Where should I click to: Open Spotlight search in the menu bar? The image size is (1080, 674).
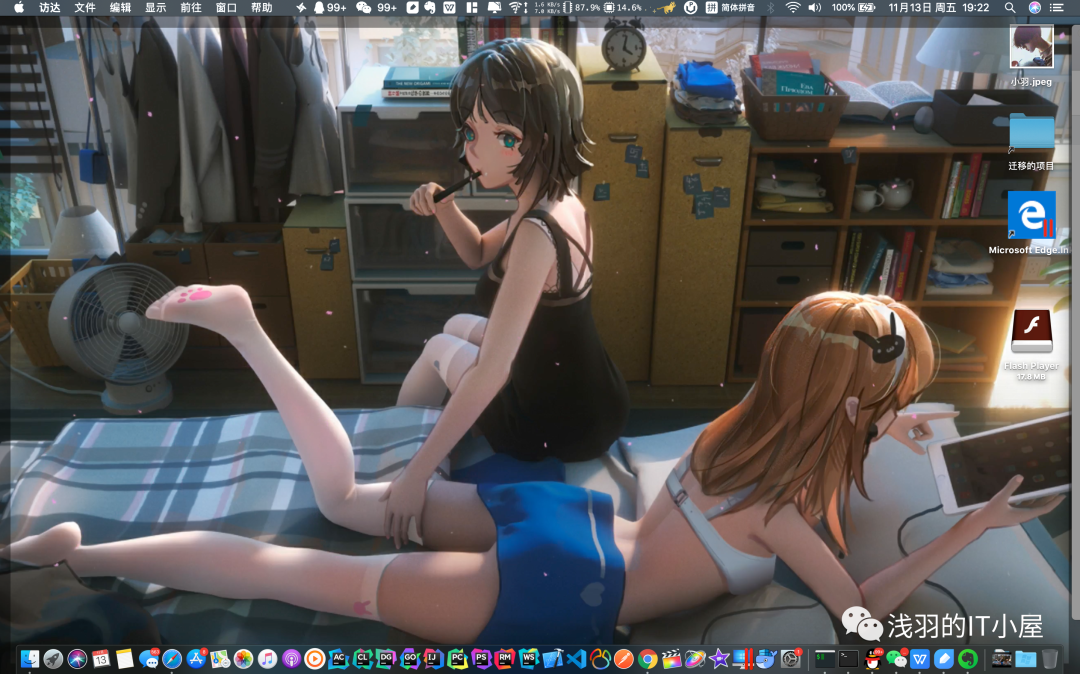coord(1010,8)
